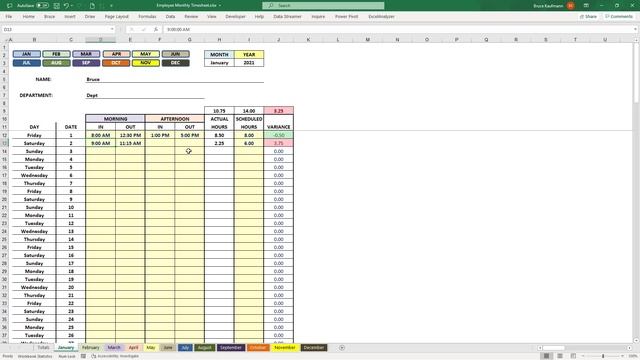
Task: Click the Share button
Action: coord(589,17)
